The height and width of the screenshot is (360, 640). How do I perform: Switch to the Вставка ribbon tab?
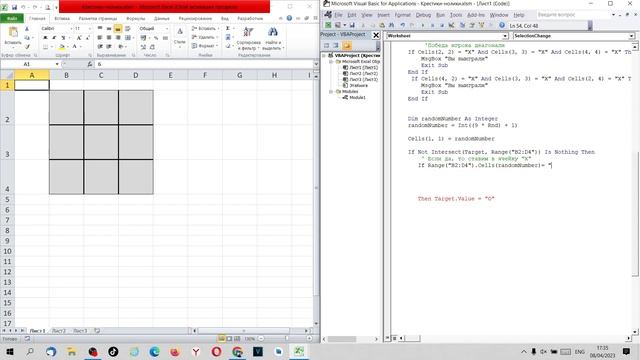(62, 18)
